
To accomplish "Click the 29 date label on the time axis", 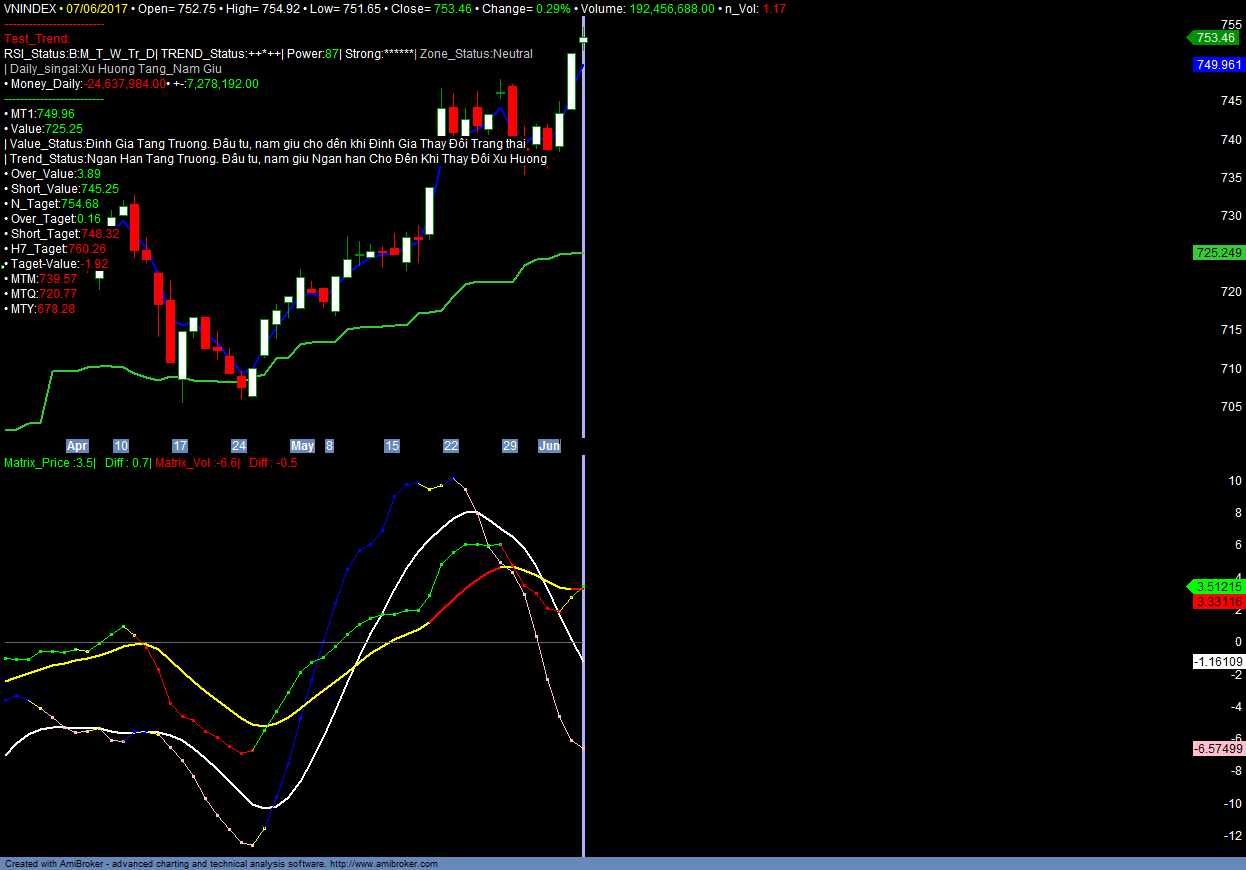I will point(509,446).
